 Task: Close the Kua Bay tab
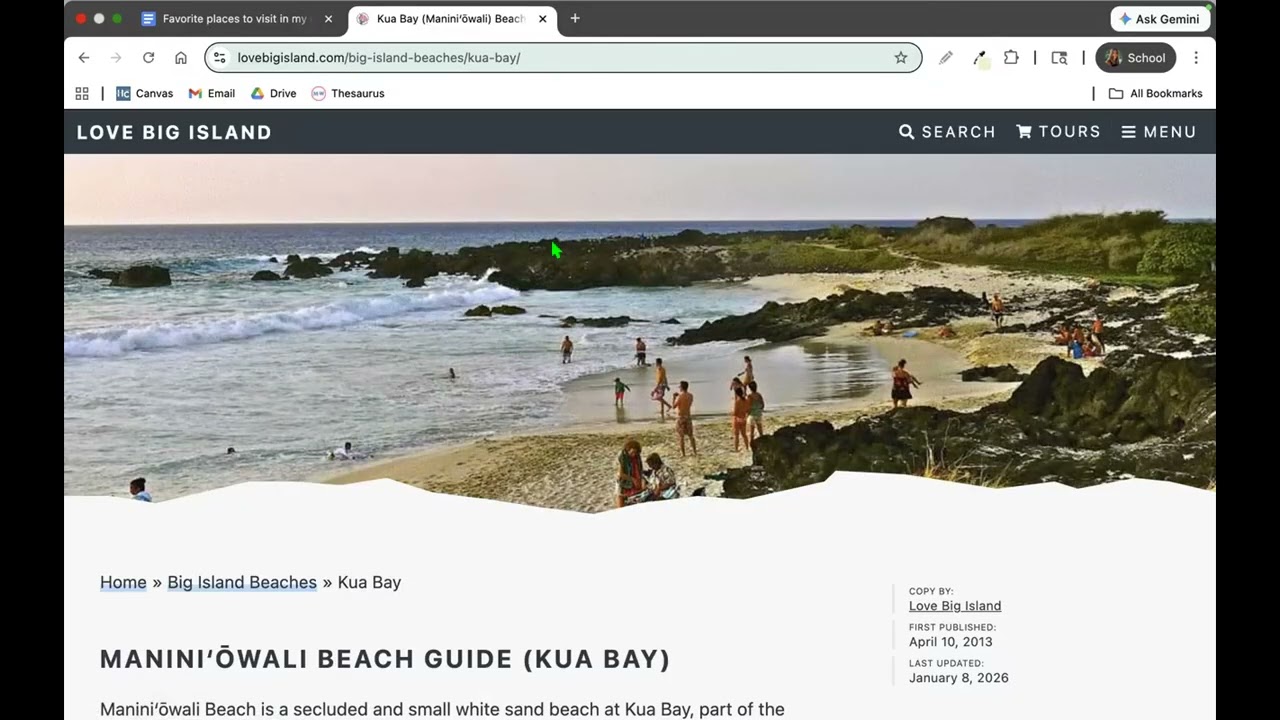[x=543, y=19]
